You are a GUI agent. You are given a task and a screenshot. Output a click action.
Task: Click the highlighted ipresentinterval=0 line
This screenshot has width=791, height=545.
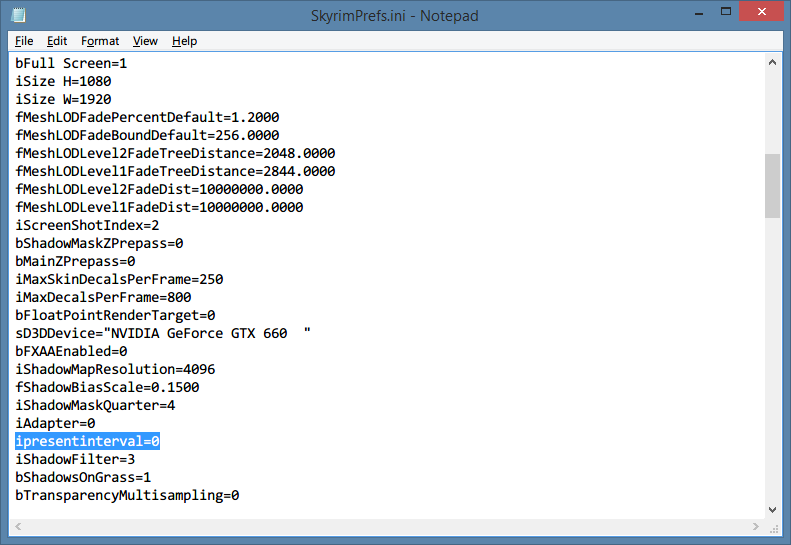coord(87,441)
